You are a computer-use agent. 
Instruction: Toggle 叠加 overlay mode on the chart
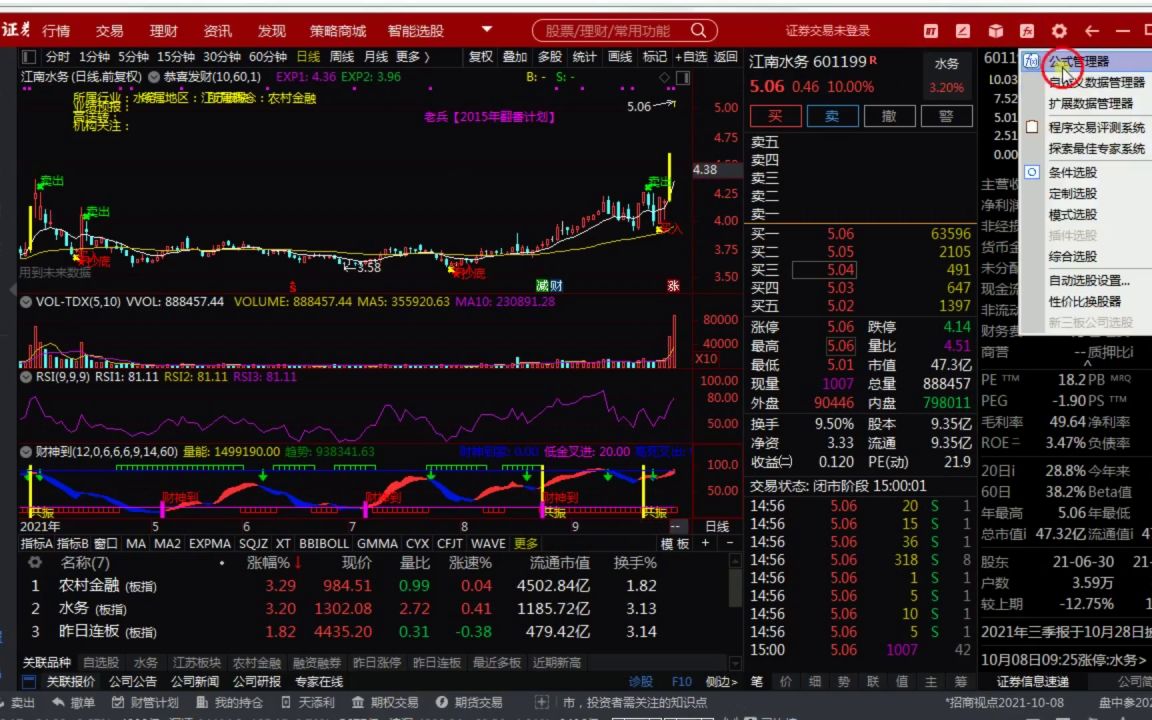(514, 57)
